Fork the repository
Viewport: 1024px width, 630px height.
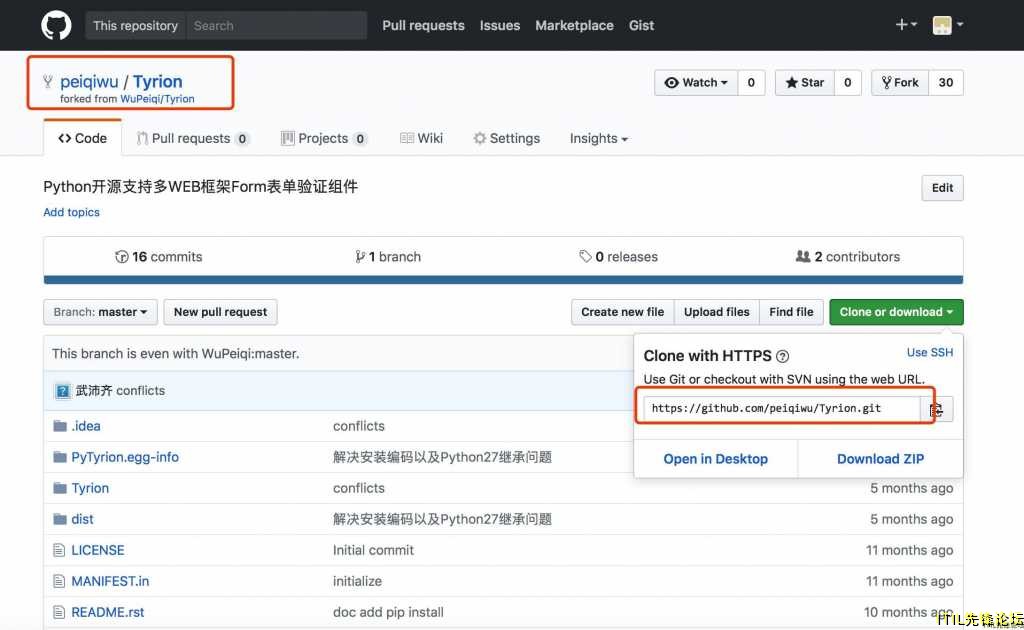click(x=900, y=83)
